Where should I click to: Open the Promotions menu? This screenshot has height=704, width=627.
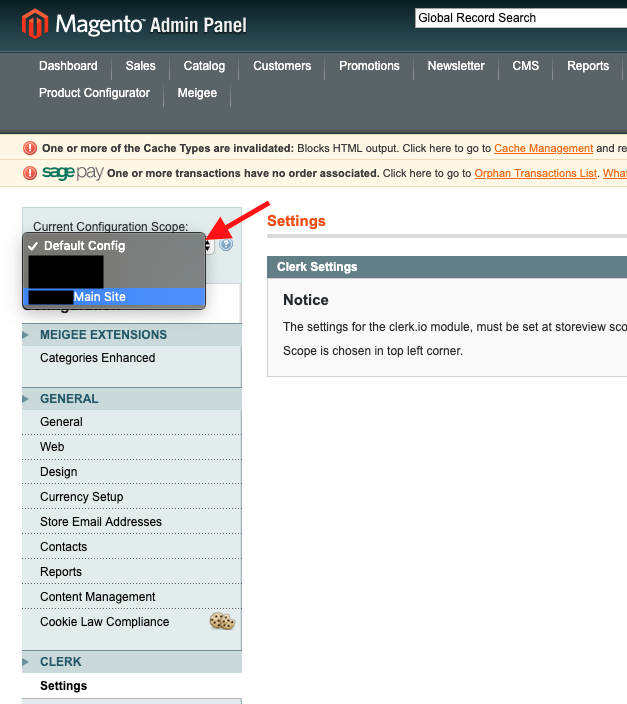click(x=369, y=66)
